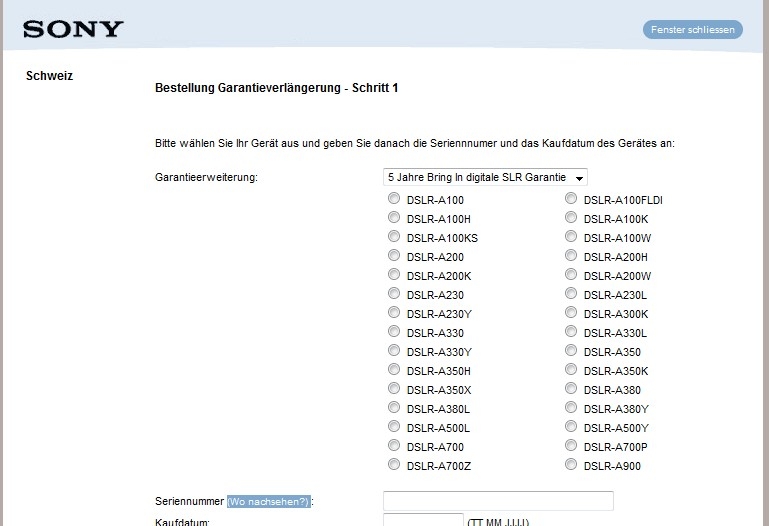769x526 pixels.
Task: Click the Bestellung Garantieverlängerung heading
Action: point(277,88)
